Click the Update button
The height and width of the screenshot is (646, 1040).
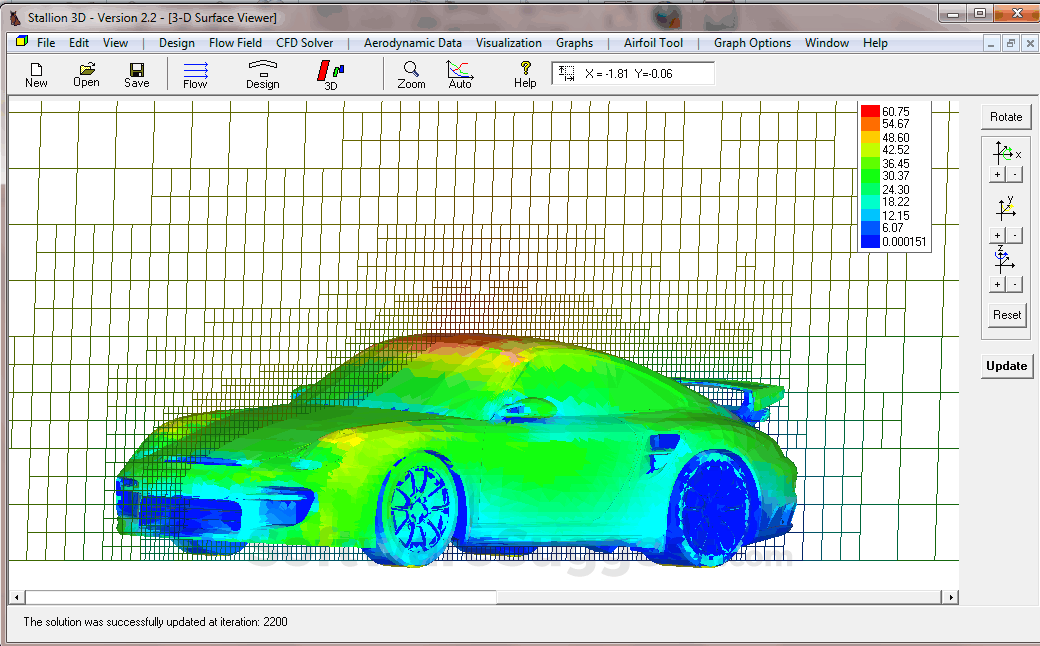tap(1006, 366)
